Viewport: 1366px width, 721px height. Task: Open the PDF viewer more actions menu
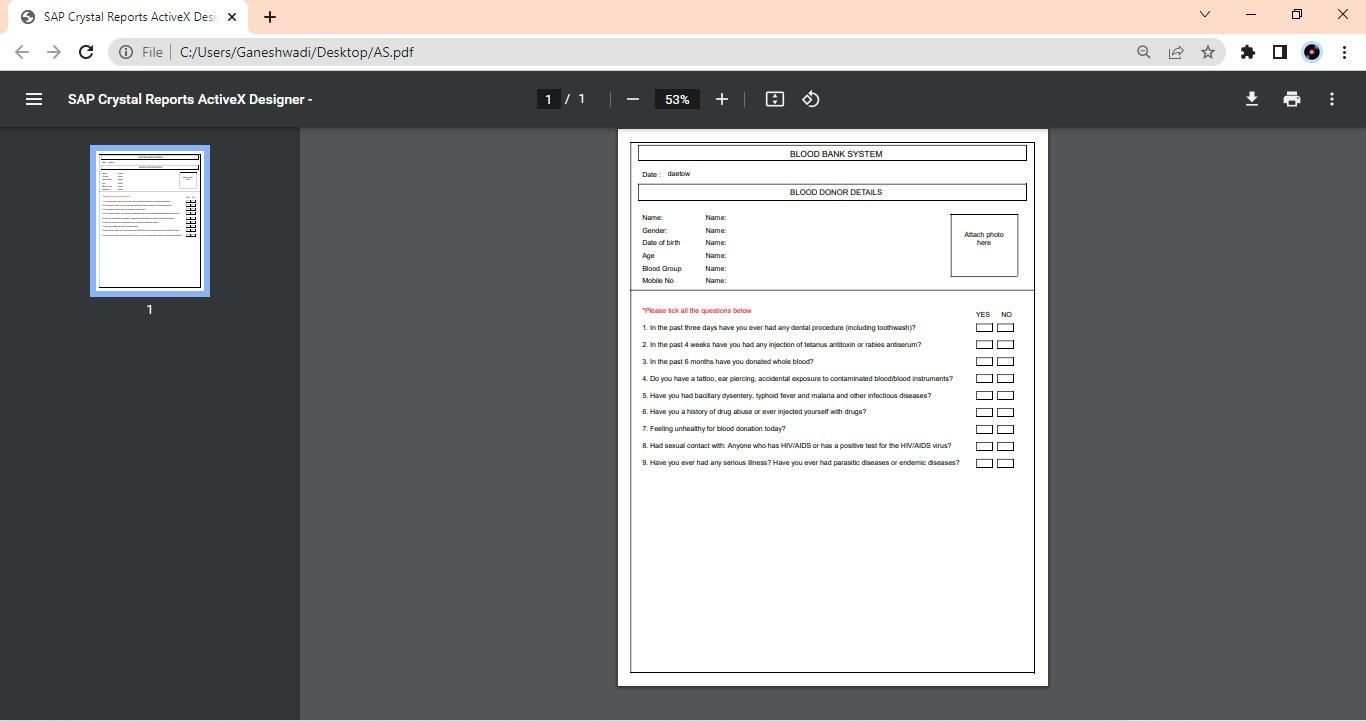(x=1332, y=99)
